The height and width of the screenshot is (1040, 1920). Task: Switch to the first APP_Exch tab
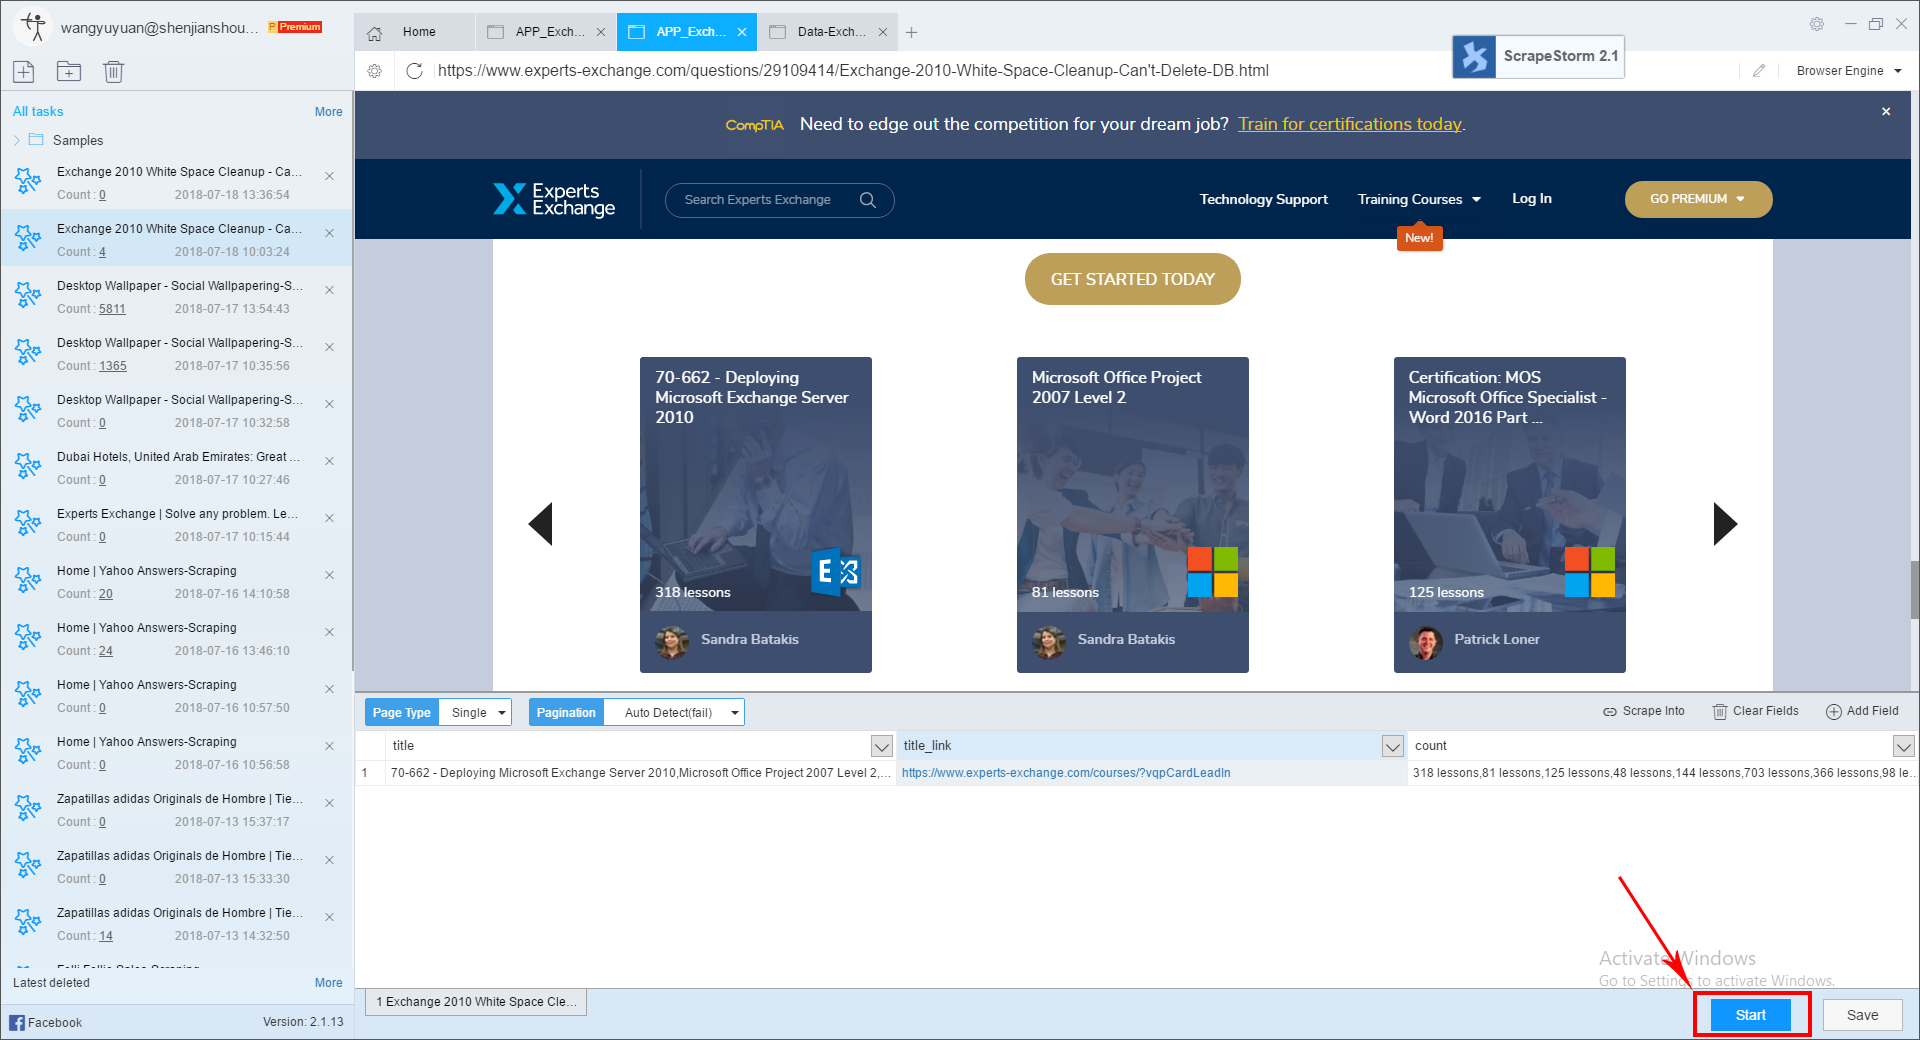click(546, 32)
